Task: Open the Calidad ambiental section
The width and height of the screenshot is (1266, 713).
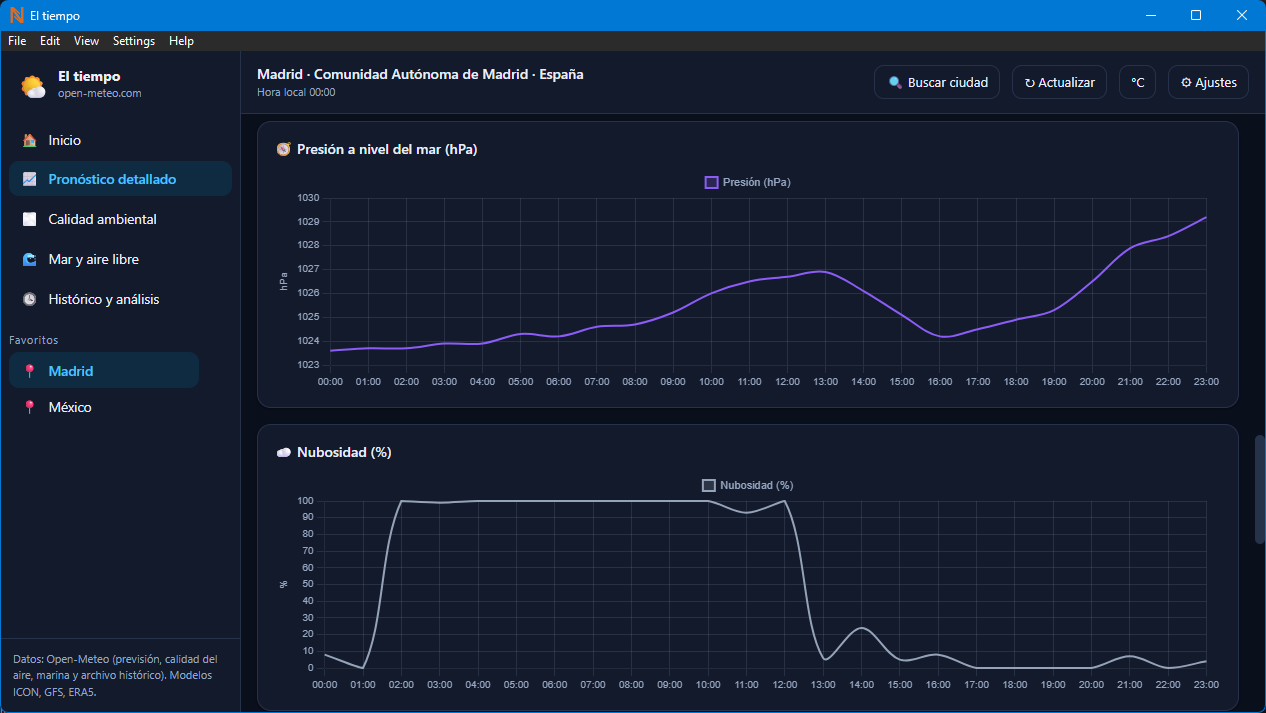Action: (x=120, y=219)
